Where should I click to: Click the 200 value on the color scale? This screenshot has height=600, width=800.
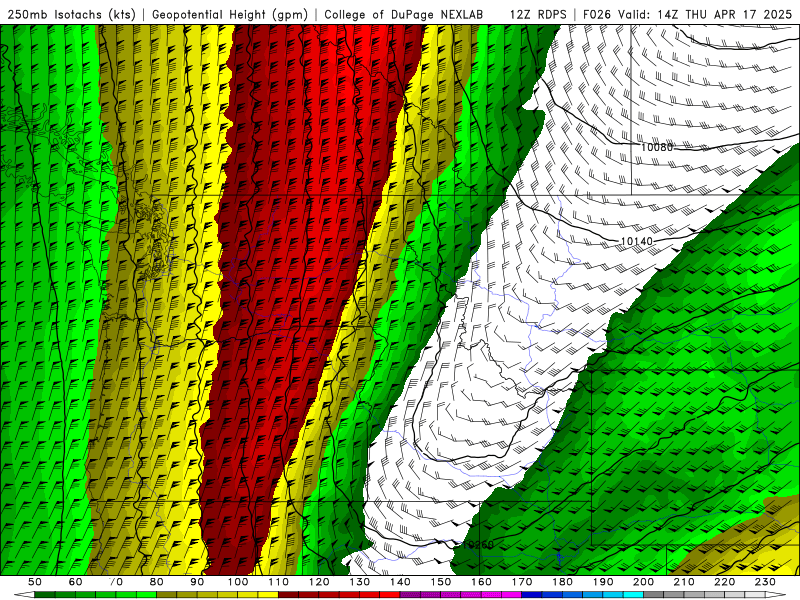644,582
